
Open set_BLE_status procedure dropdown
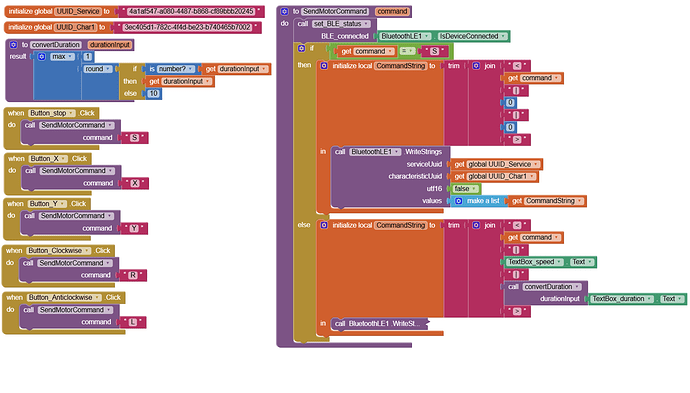point(366,24)
